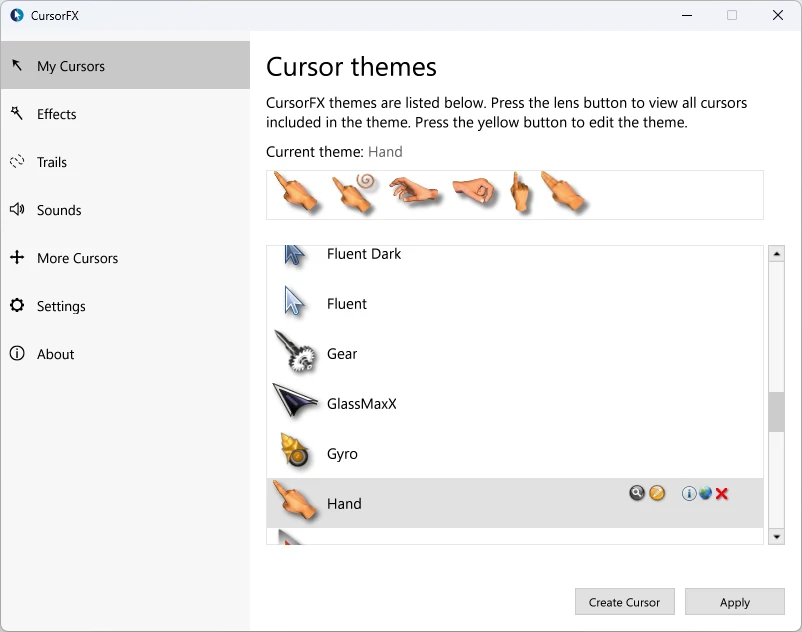
Task: Click the About info icon
Action: [x=17, y=353]
